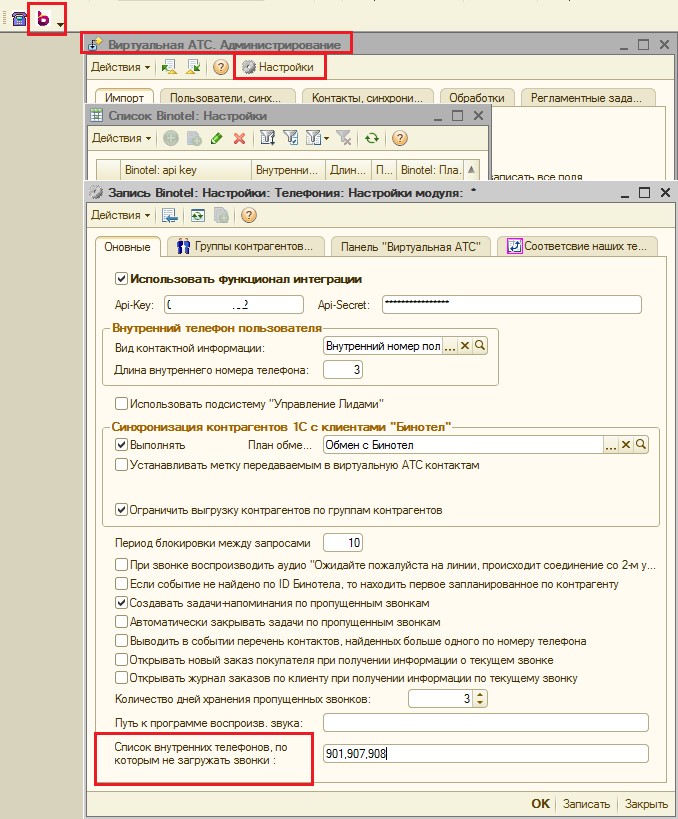Expand dropdown arrow beside Binotel b icon
This screenshot has width=678, height=819.
click(x=61, y=25)
